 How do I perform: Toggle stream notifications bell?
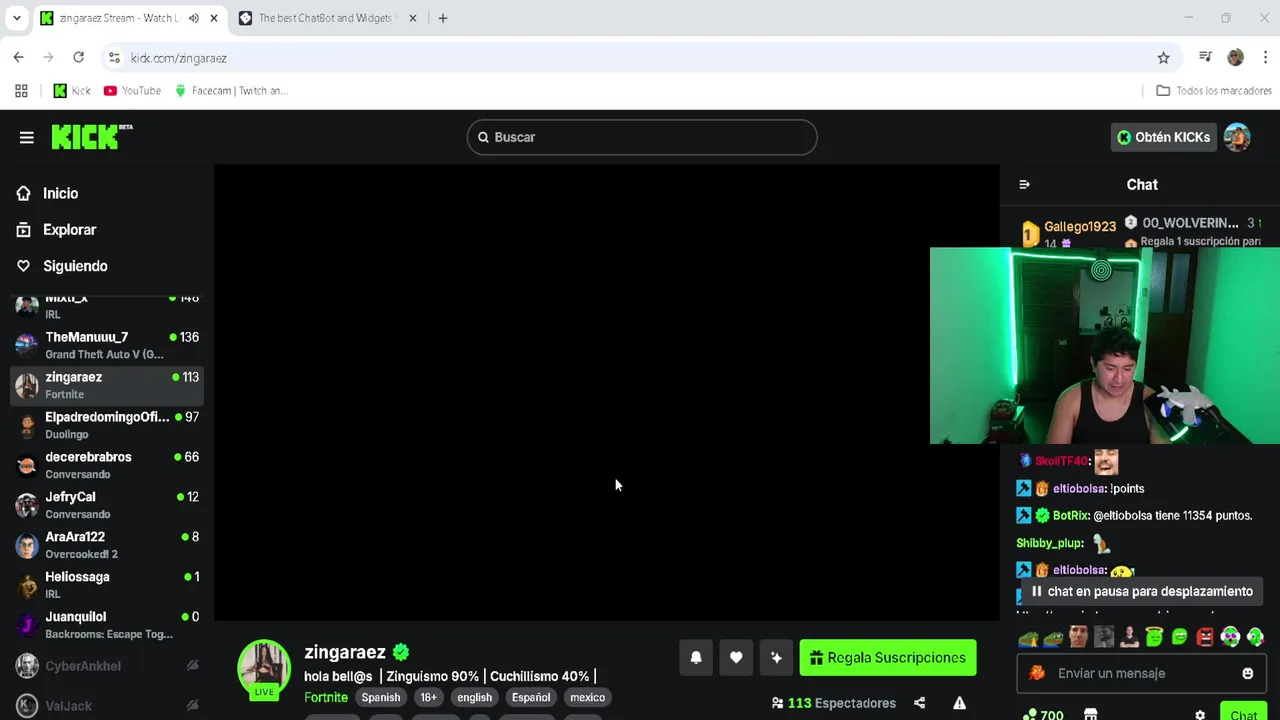pos(696,658)
